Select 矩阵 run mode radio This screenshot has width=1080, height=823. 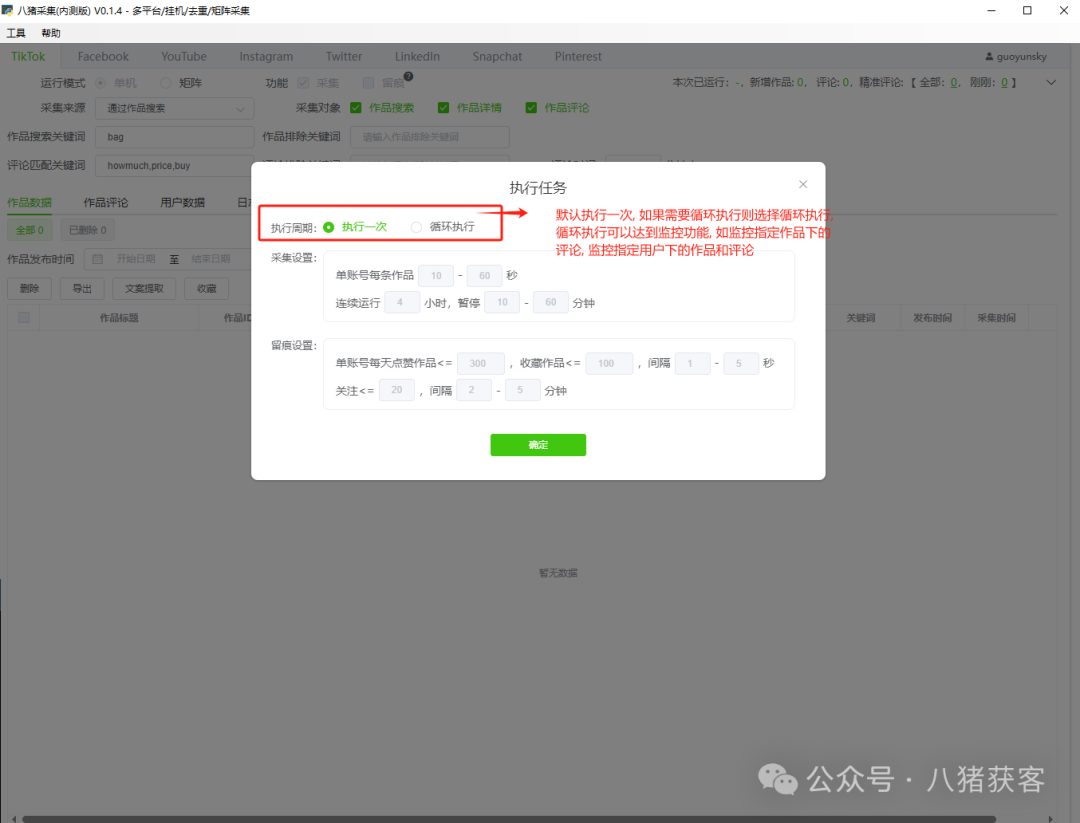pyautogui.click(x=165, y=83)
